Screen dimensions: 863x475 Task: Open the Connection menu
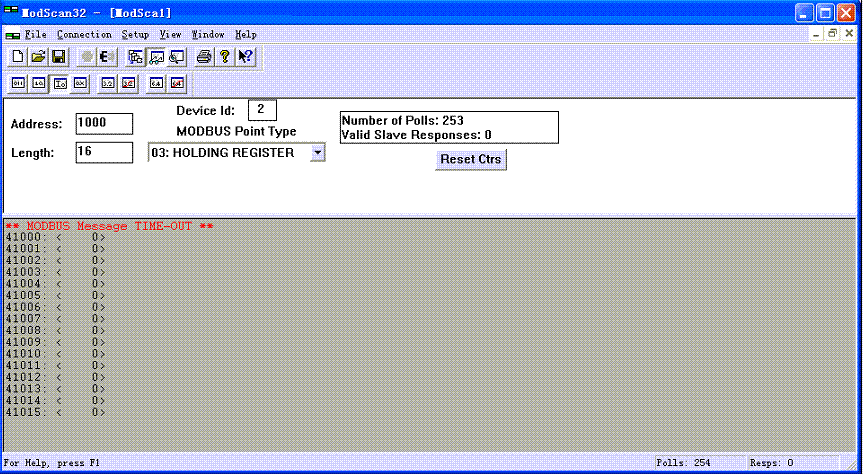coord(84,34)
